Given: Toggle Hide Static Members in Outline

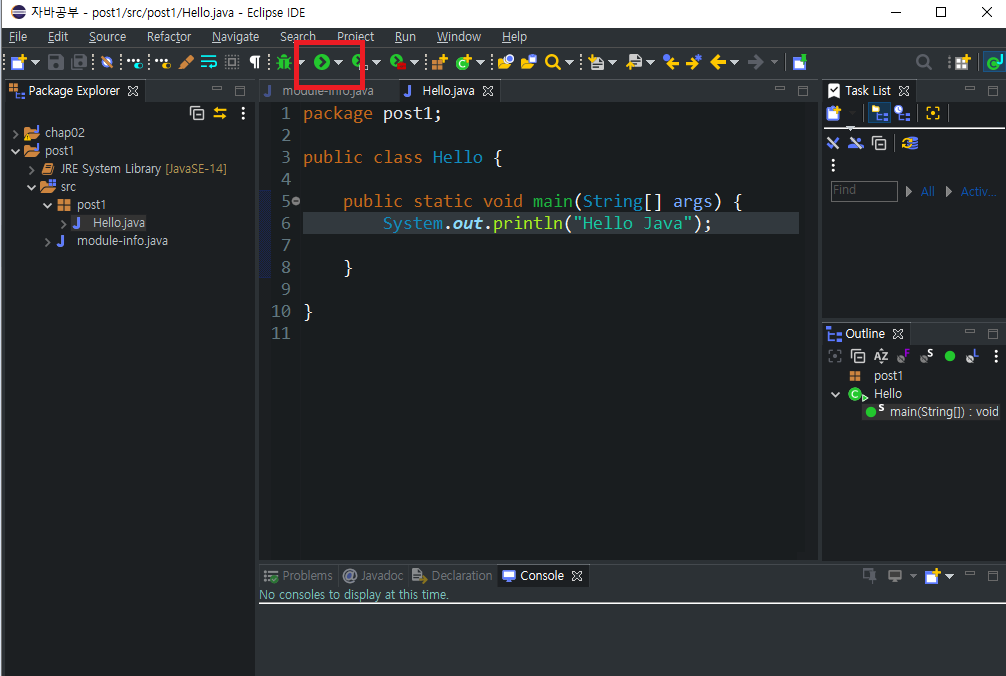Looking at the screenshot, I should coord(927,356).
